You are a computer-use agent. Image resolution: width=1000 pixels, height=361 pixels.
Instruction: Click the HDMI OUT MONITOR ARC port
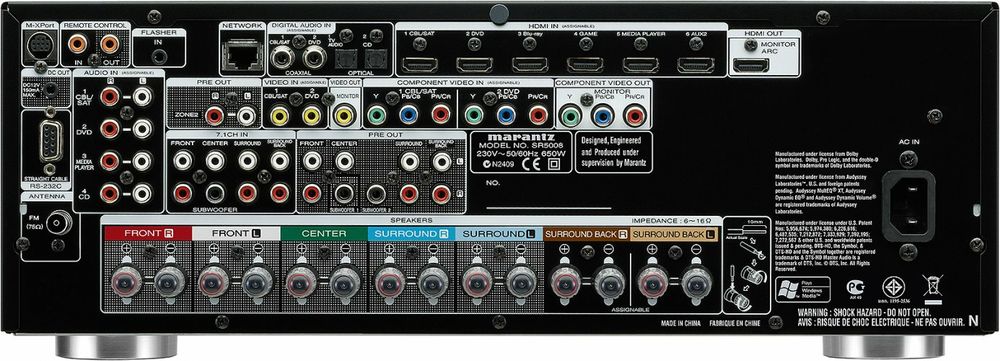pos(751,65)
